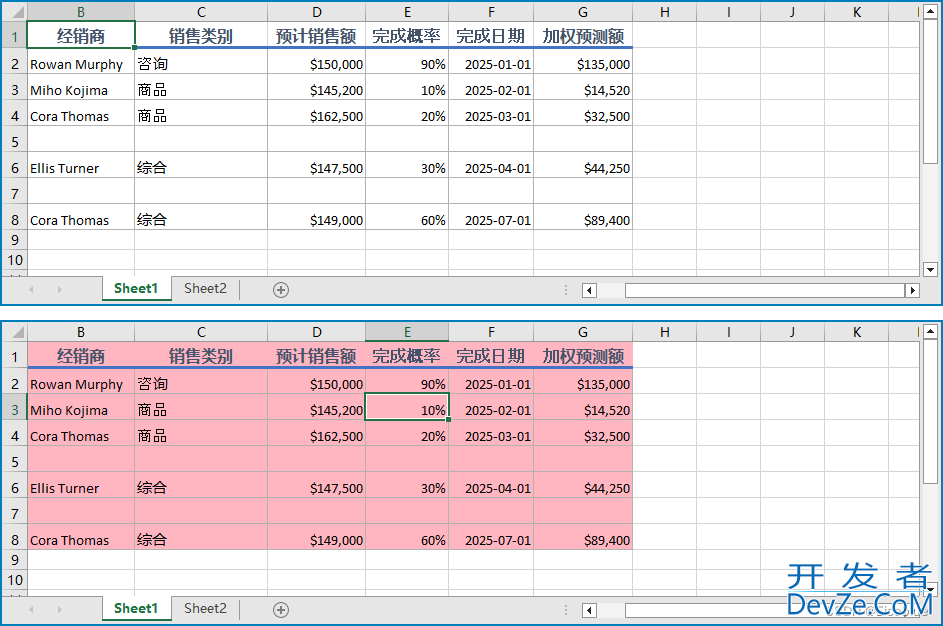Switch to Sheet2 tab in bottom window
Screen dimensions: 943x626
coord(205,608)
